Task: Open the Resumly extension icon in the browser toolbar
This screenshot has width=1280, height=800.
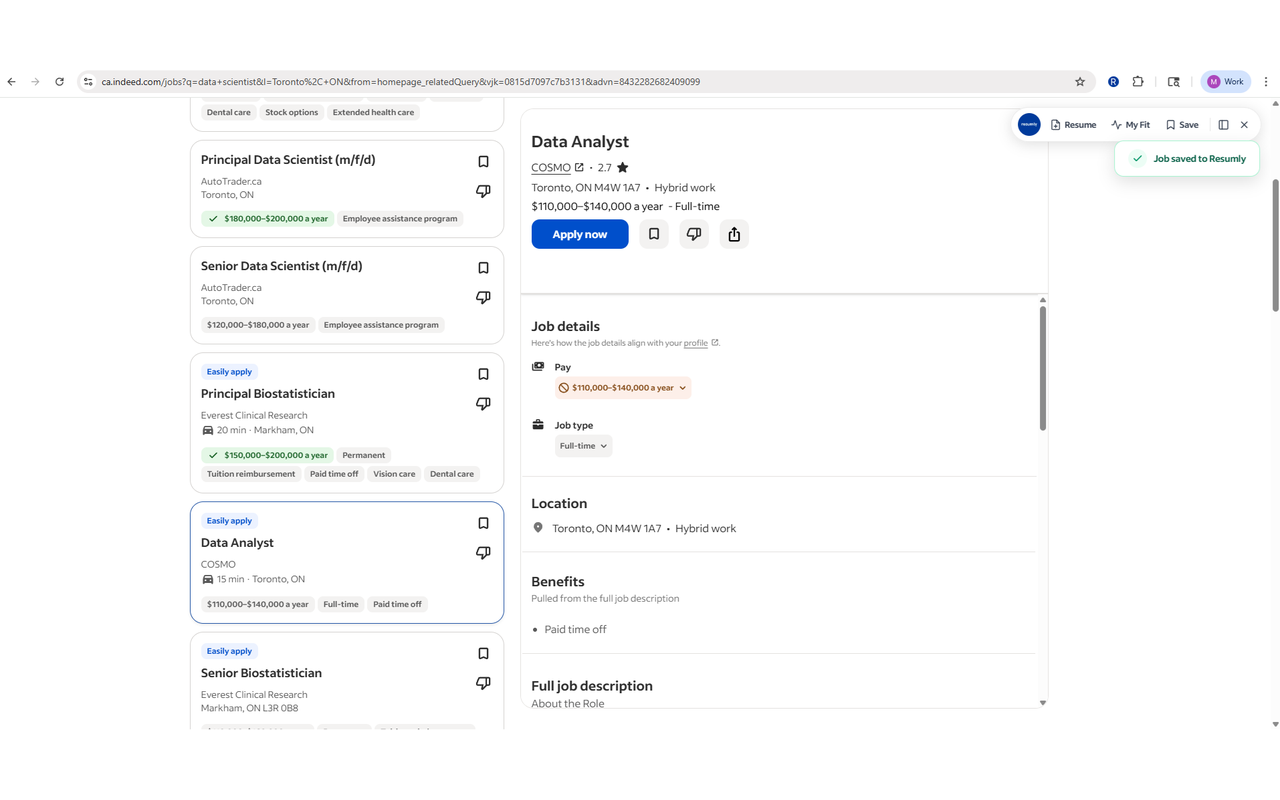Action: [1113, 82]
